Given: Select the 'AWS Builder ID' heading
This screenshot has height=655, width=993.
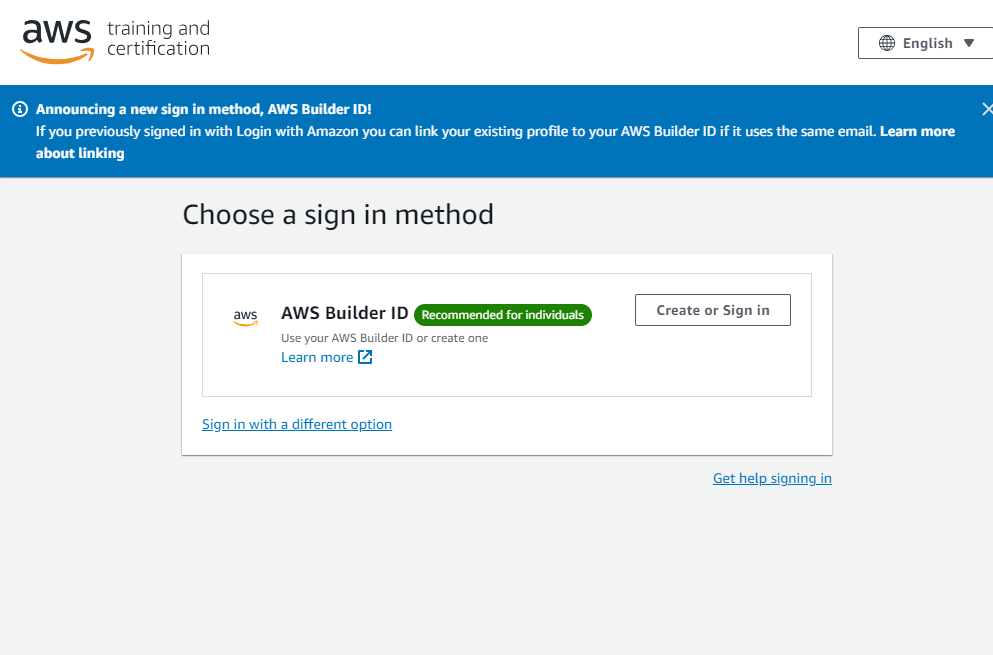Looking at the screenshot, I should [x=344, y=314].
